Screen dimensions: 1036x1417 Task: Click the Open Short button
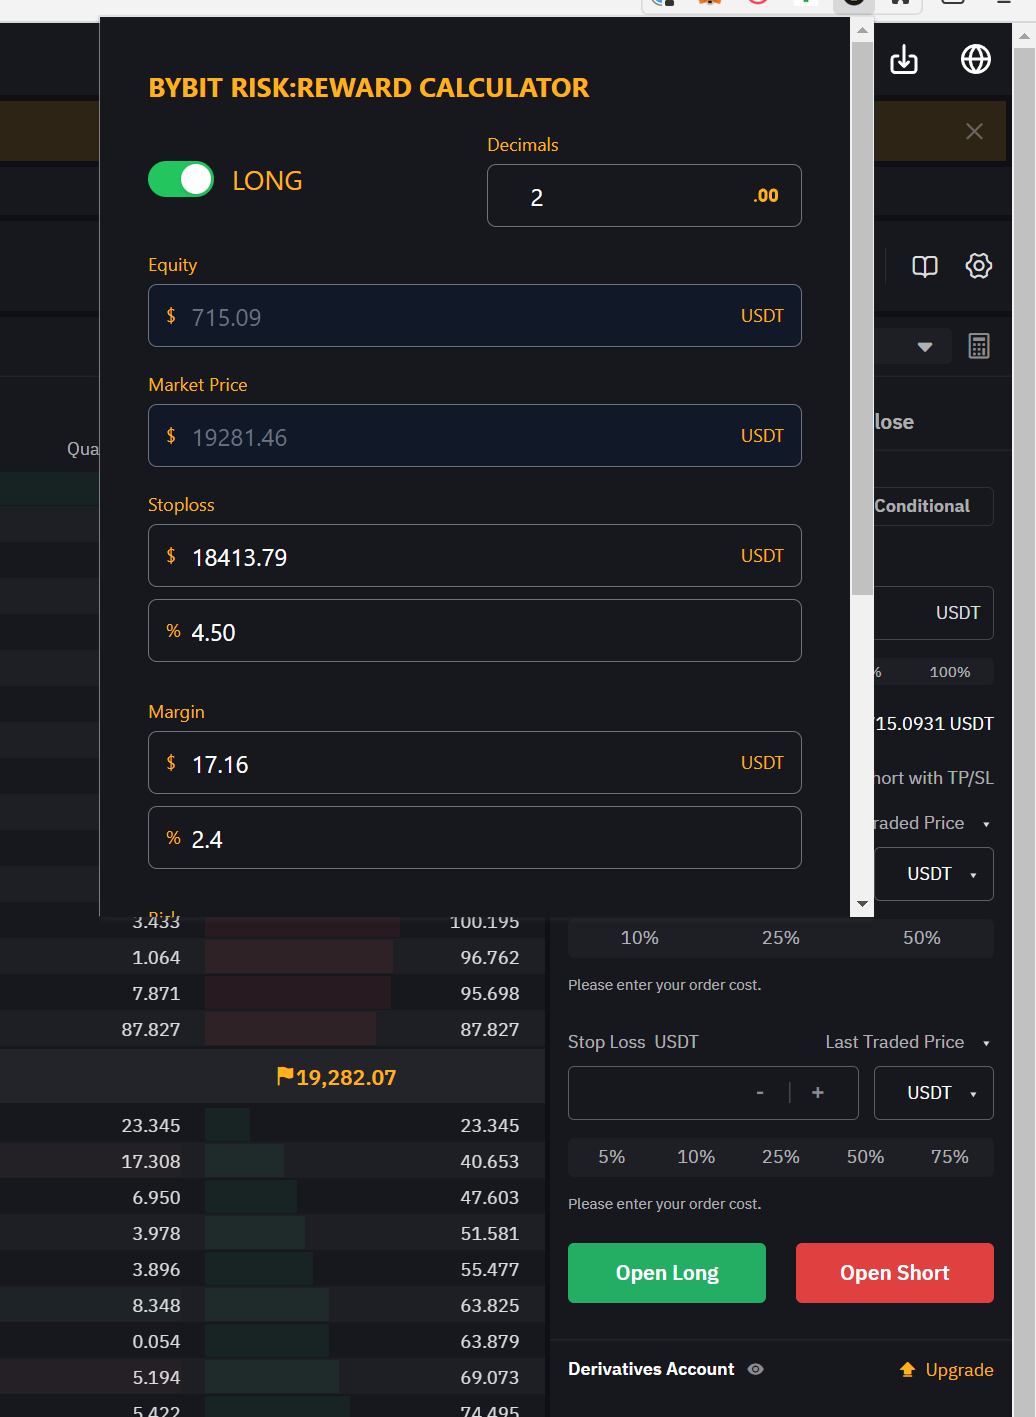895,1273
